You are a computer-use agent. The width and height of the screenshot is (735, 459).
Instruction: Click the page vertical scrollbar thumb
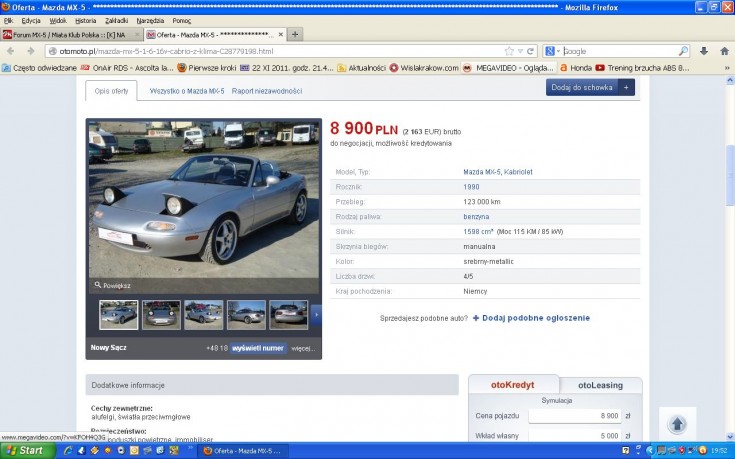coord(730,175)
